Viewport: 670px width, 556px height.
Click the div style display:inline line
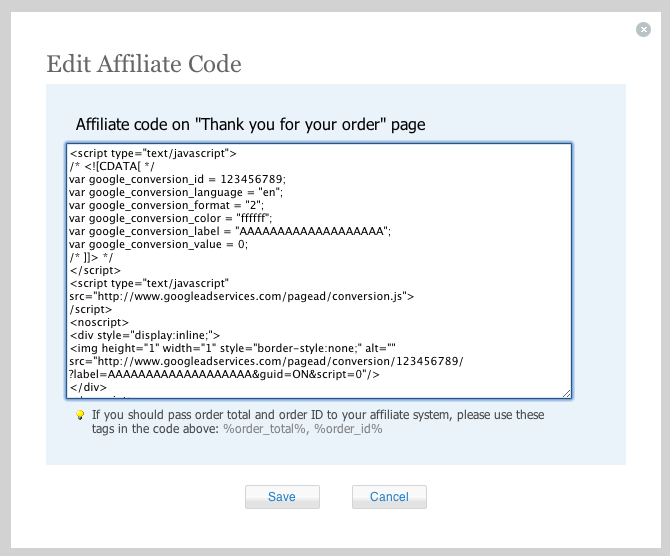point(145,335)
